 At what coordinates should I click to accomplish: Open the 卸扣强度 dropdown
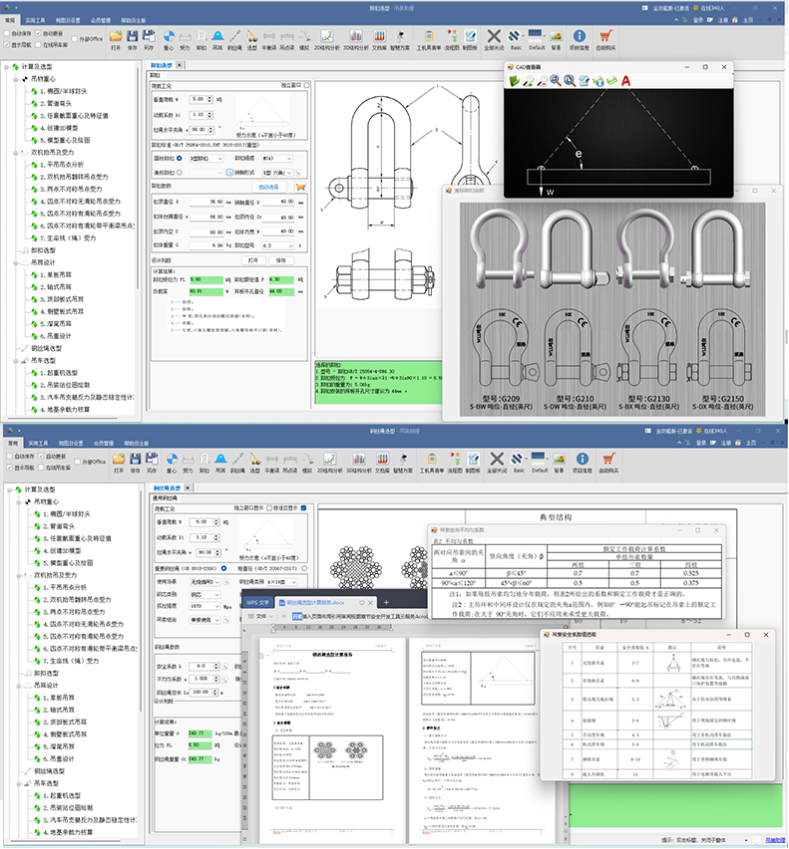277,158
